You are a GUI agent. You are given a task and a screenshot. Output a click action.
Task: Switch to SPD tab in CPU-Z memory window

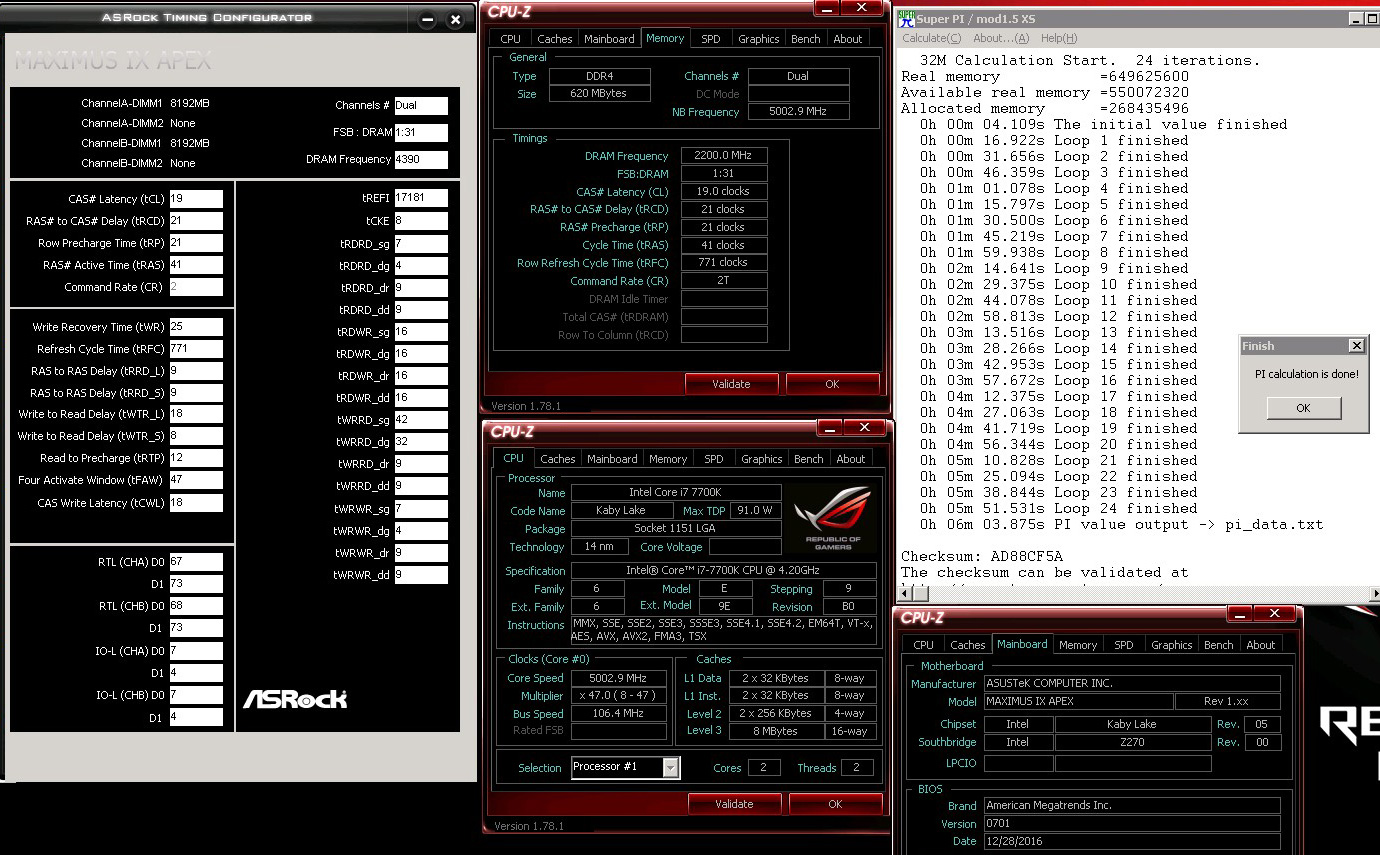coord(710,39)
